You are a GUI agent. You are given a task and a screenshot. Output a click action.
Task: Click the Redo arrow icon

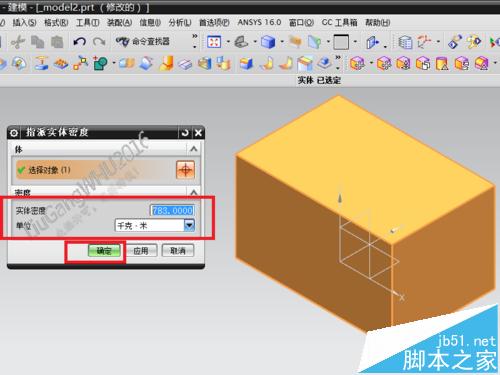99,42
